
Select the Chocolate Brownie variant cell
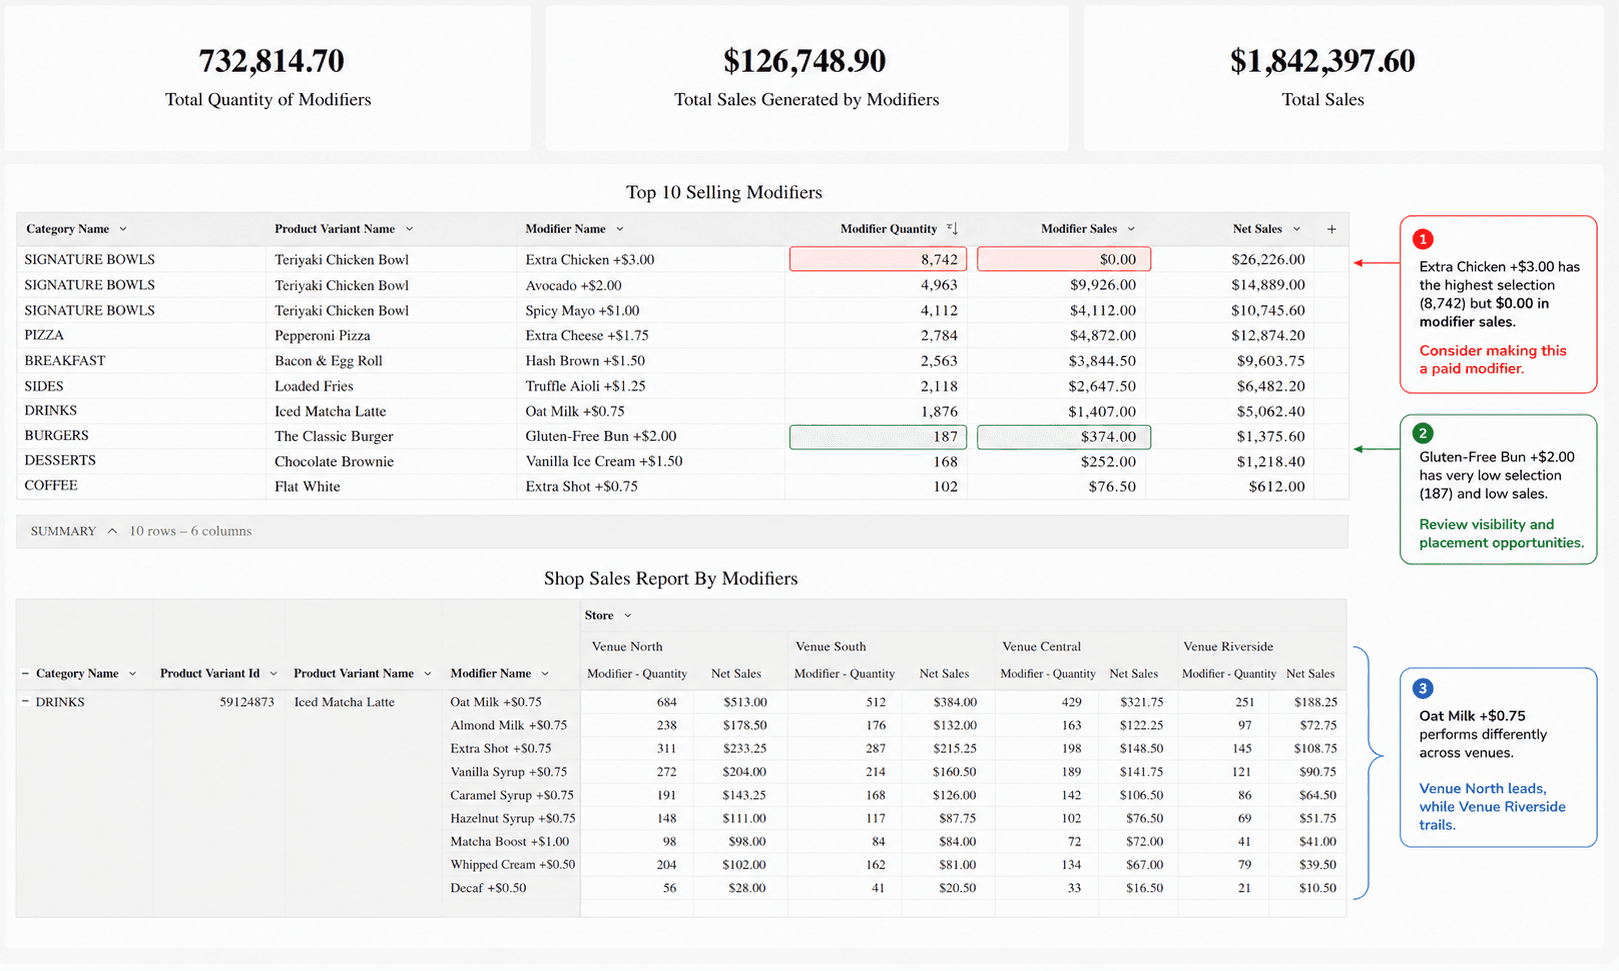point(334,461)
